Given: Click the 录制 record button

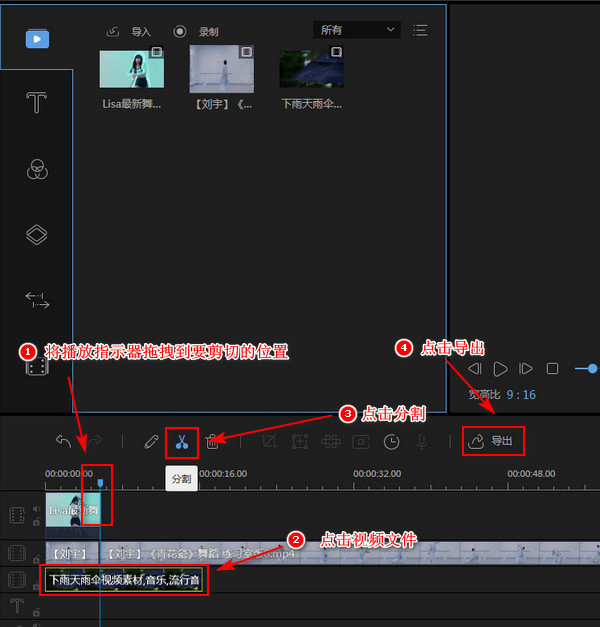Looking at the screenshot, I should pyautogui.click(x=196, y=32).
